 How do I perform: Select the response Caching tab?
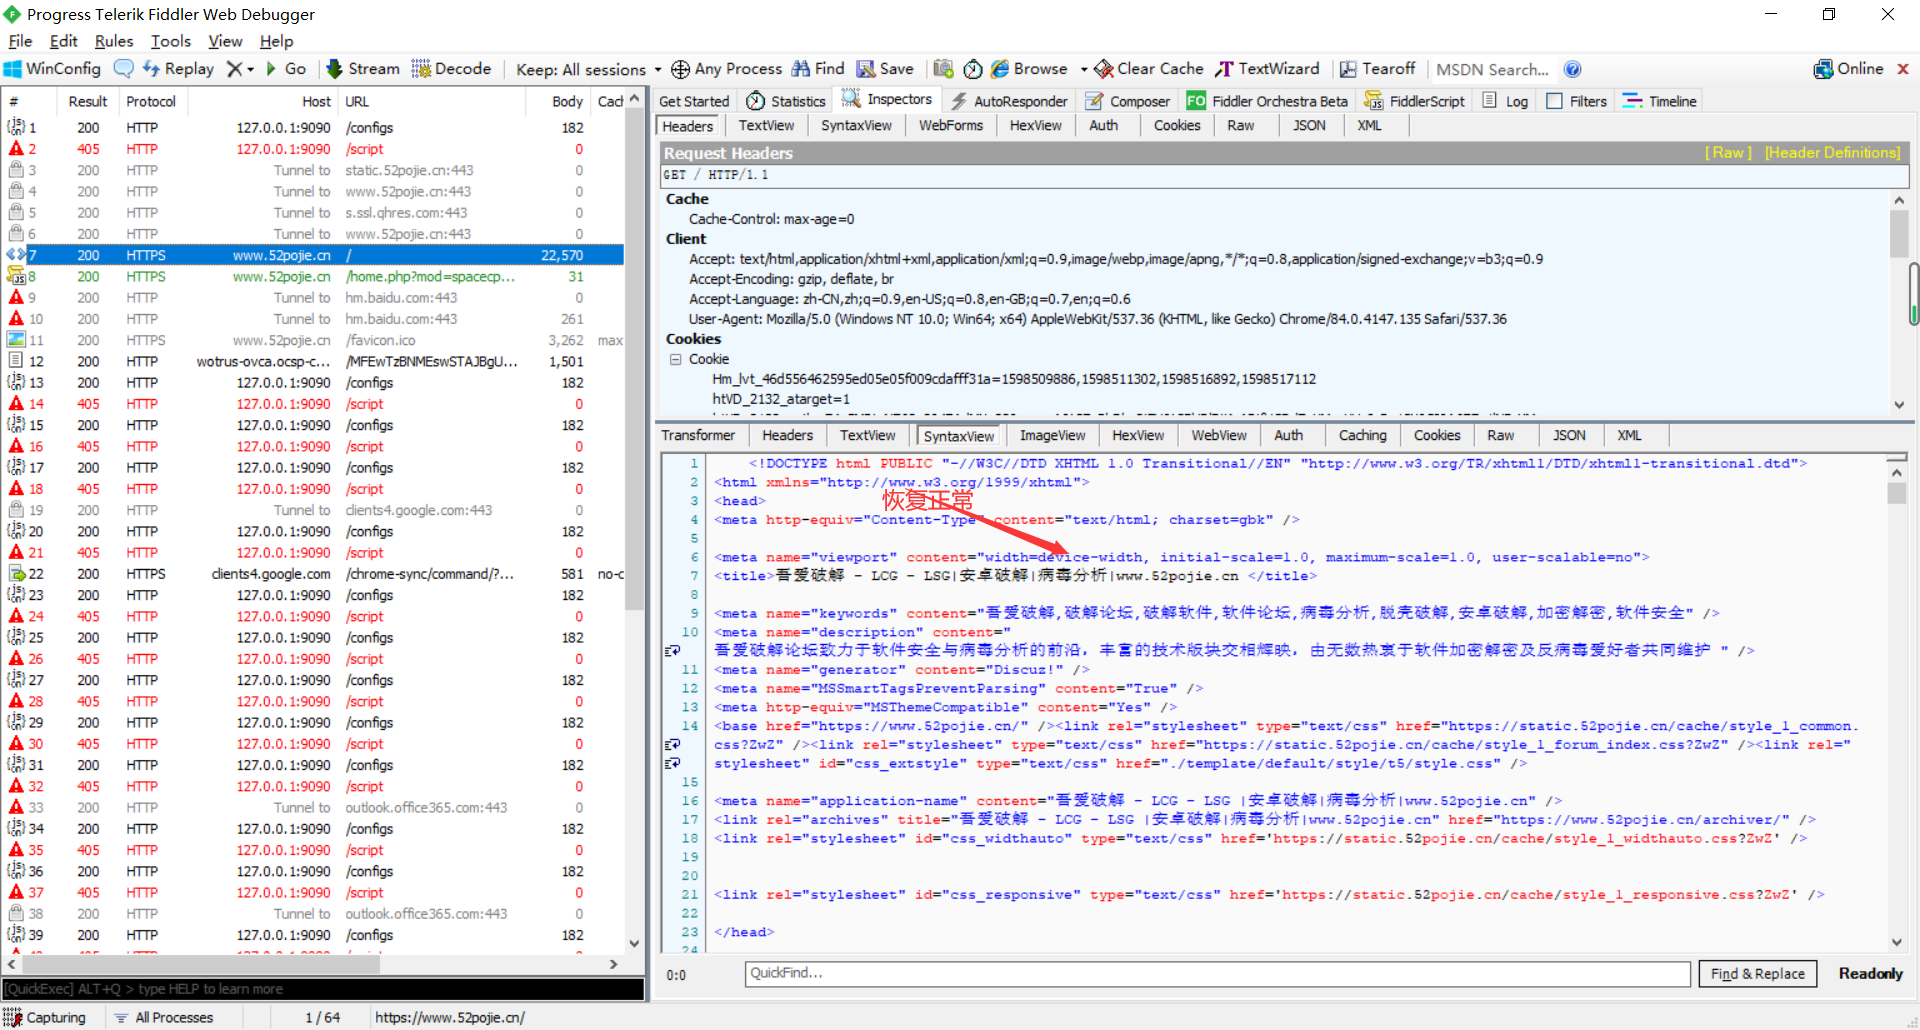(1362, 436)
